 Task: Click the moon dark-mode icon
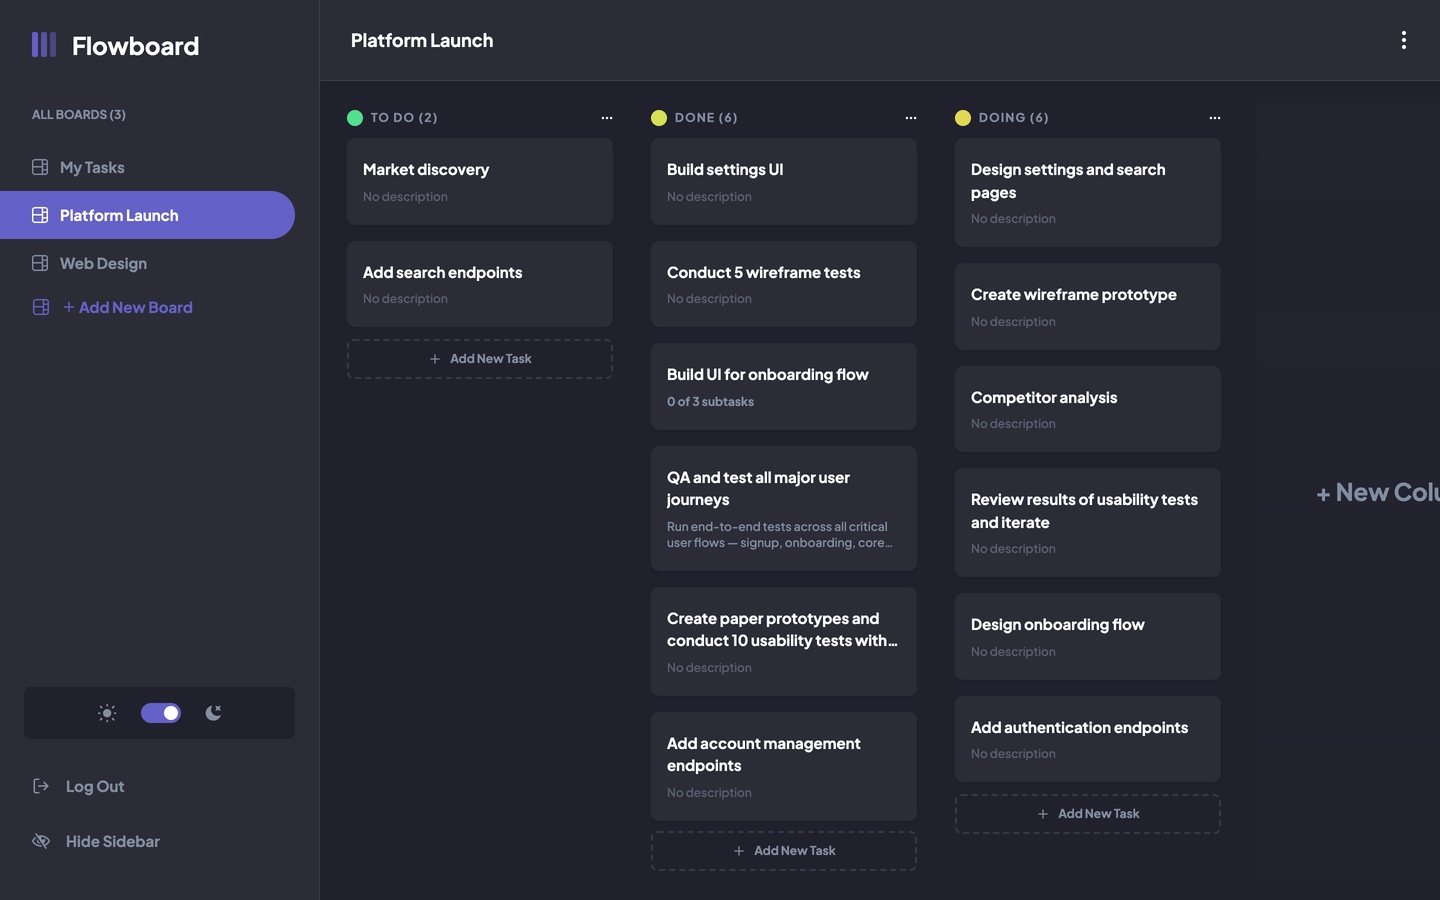click(213, 713)
